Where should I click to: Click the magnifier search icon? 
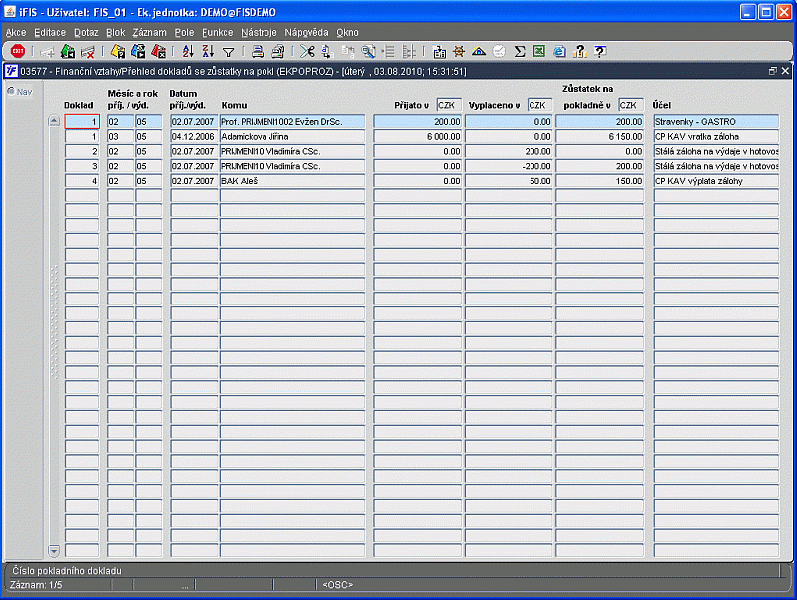[x=369, y=51]
